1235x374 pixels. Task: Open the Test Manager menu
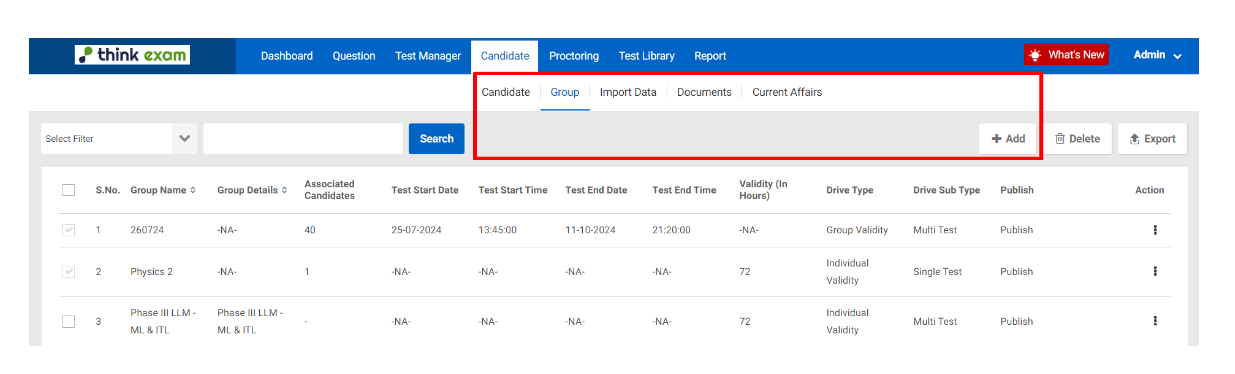click(428, 56)
